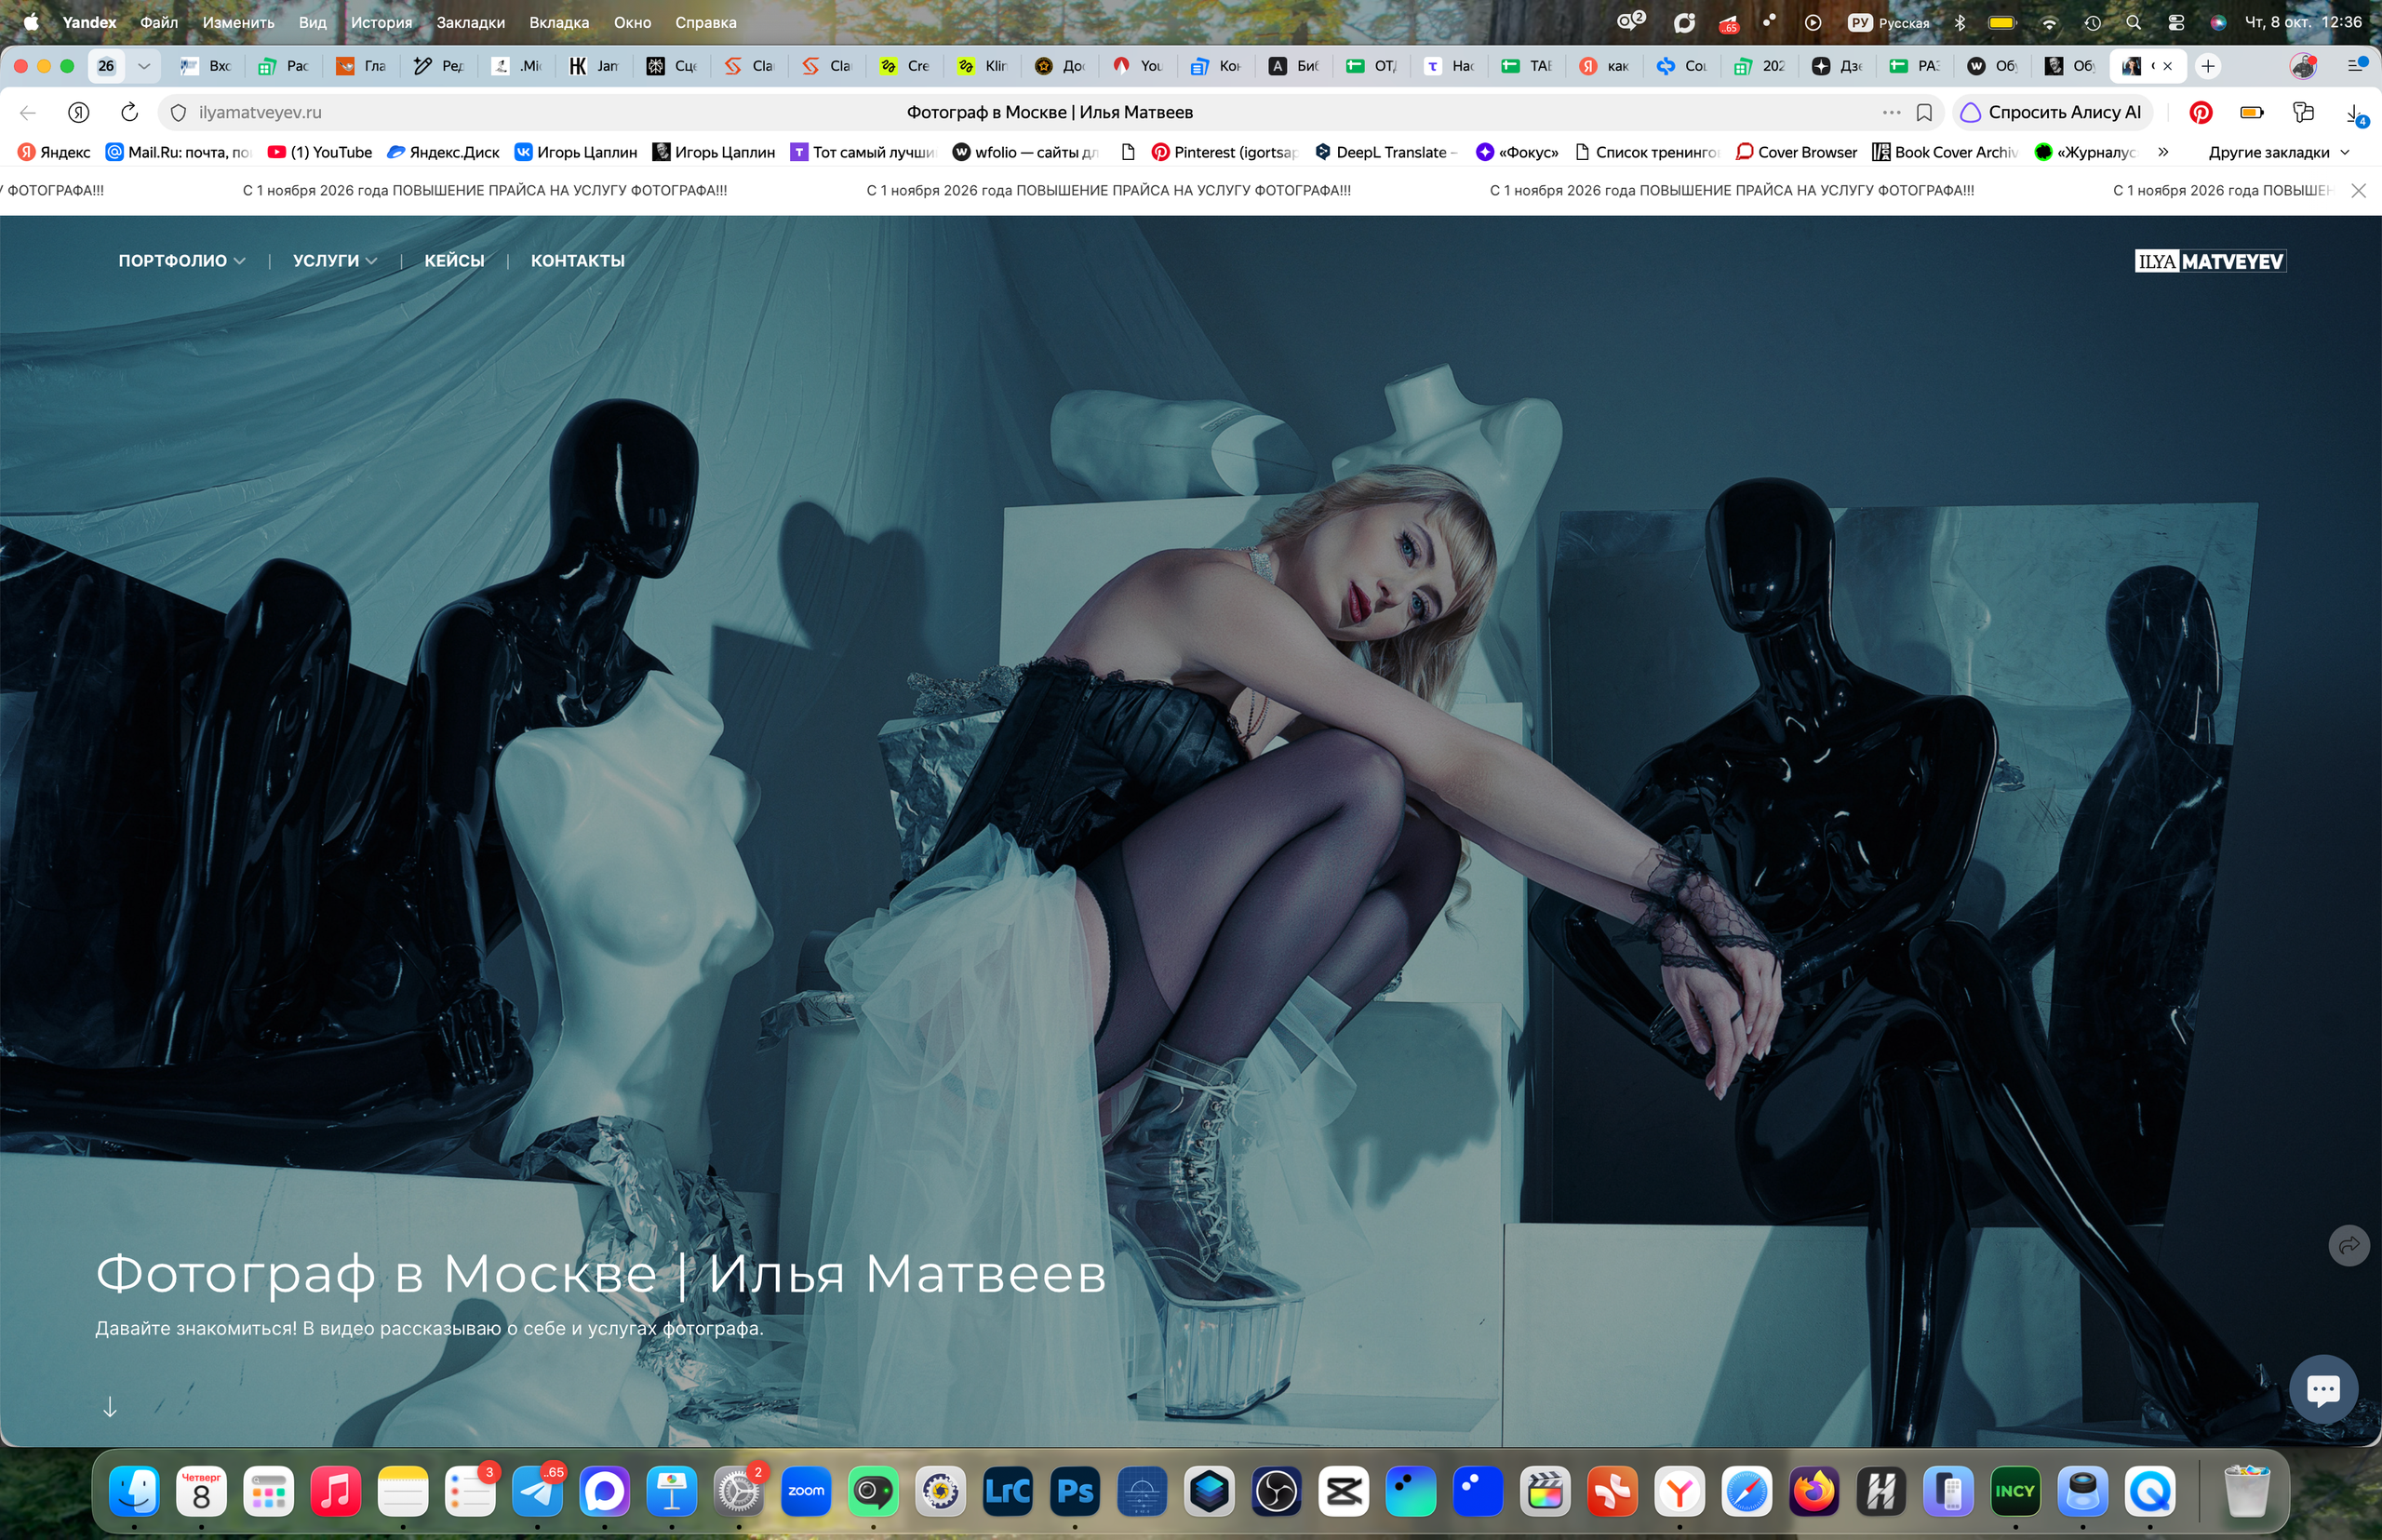Open the Pinterest extension icon
The width and height of the screenshot is (2382, 1540).
coord(2201,112)
